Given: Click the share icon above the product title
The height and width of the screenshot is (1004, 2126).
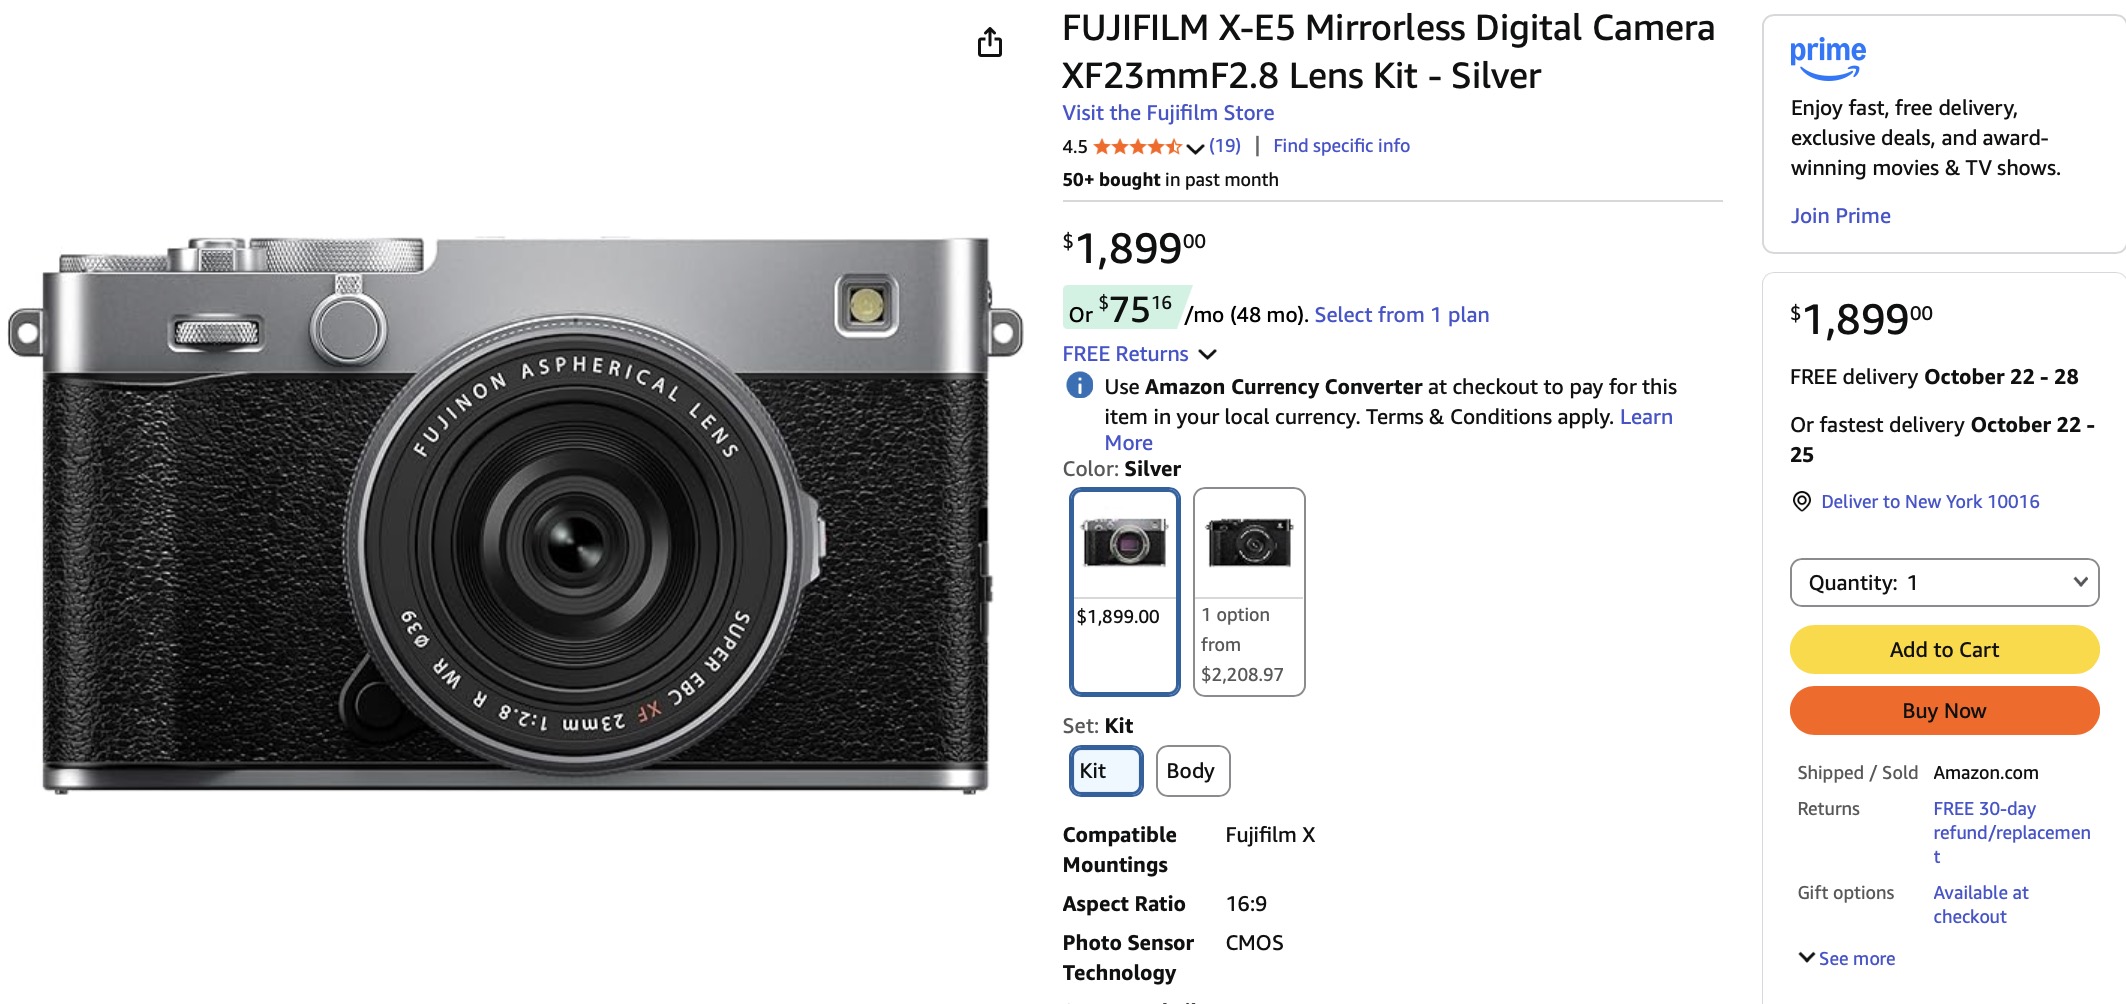Looking at the screenshot, I should point(991,42).
